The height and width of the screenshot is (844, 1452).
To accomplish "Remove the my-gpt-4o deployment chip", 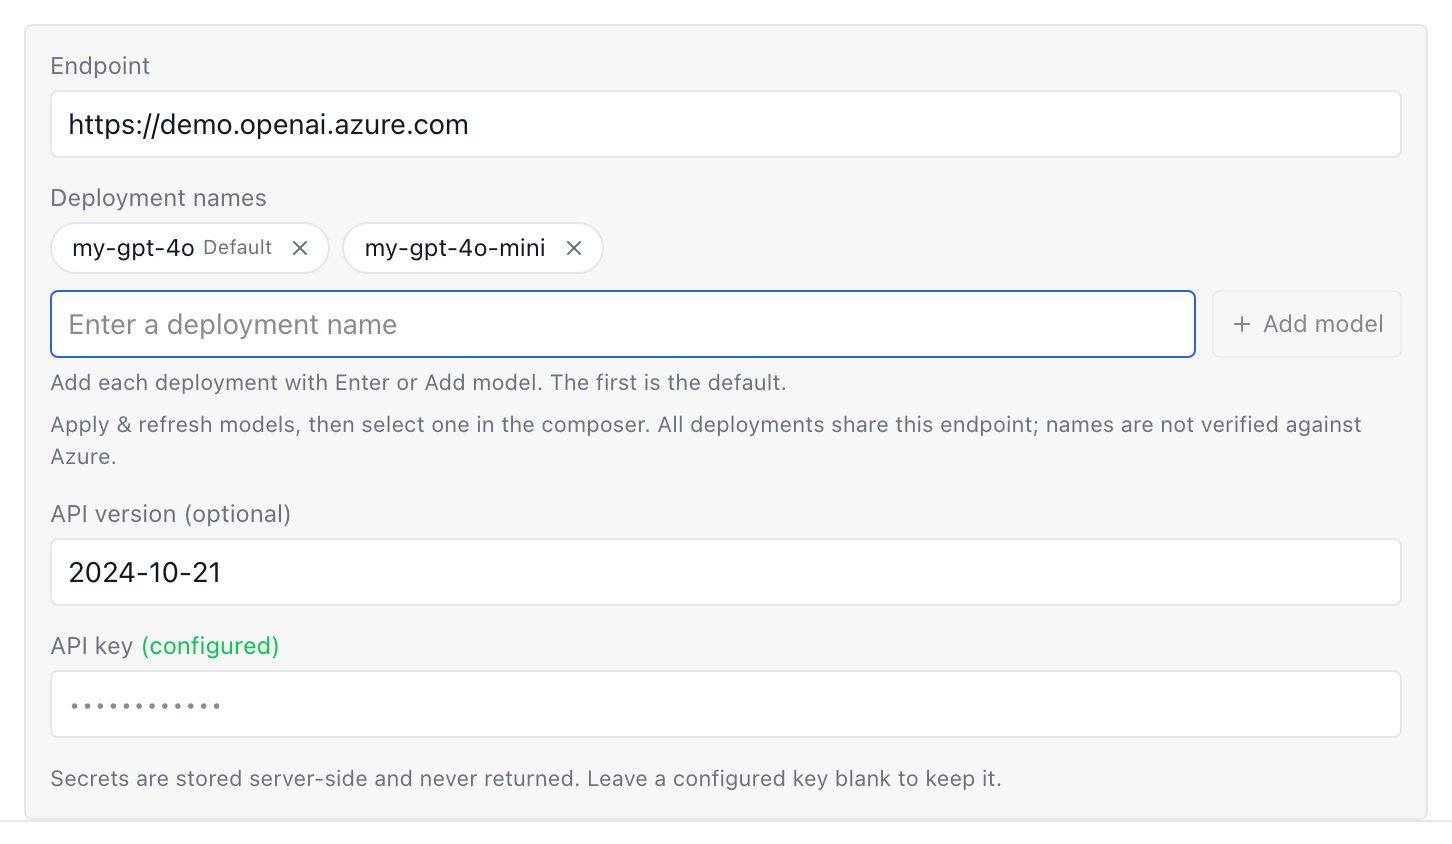I will (x=300, y=248).
